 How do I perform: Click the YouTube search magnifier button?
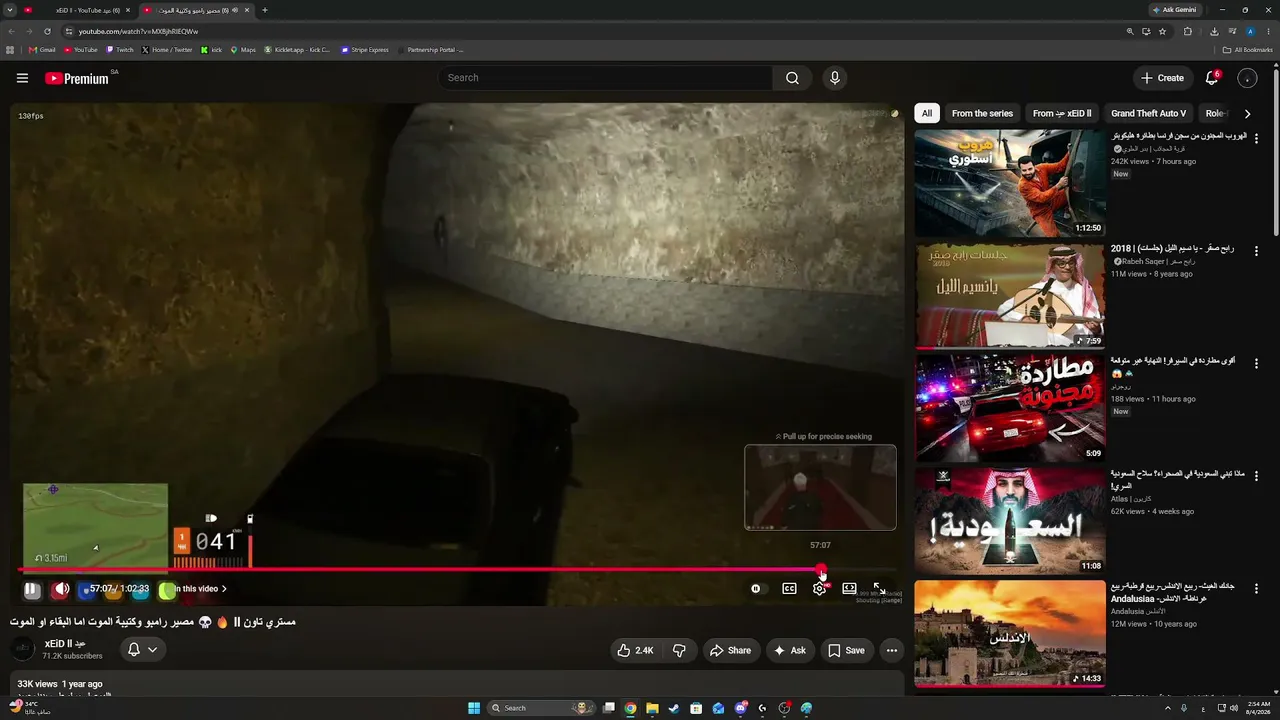tap(792, 78)
